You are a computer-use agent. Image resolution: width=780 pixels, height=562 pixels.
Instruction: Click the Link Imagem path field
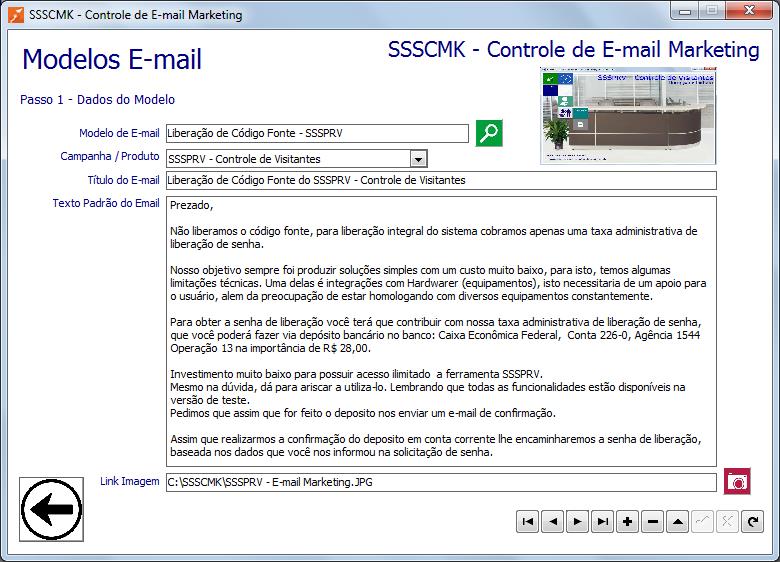click(x=441, y=482)
